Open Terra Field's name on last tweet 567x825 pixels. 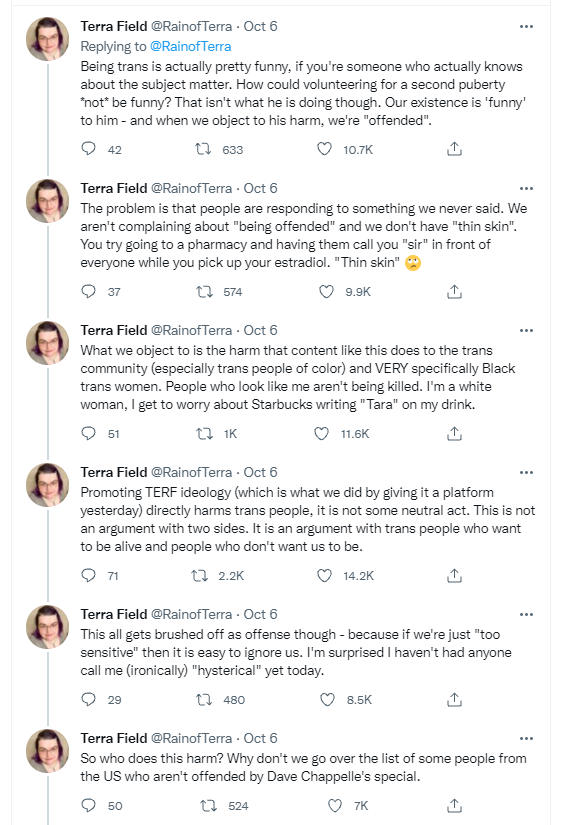pos(114,738)
